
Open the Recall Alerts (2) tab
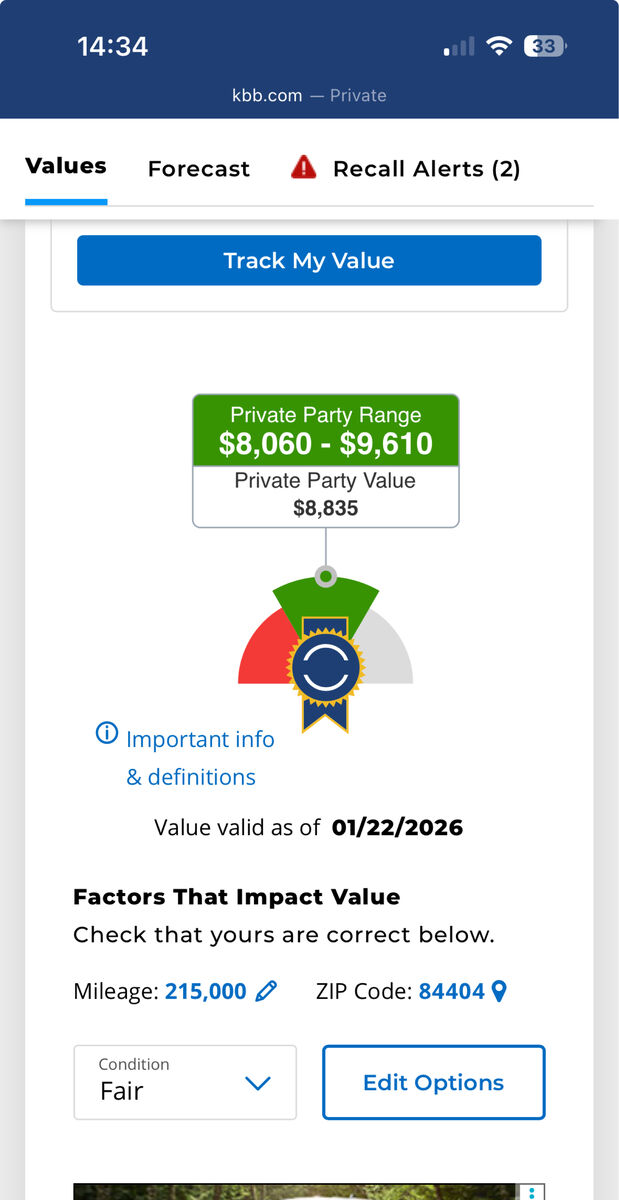click(426, 169)
